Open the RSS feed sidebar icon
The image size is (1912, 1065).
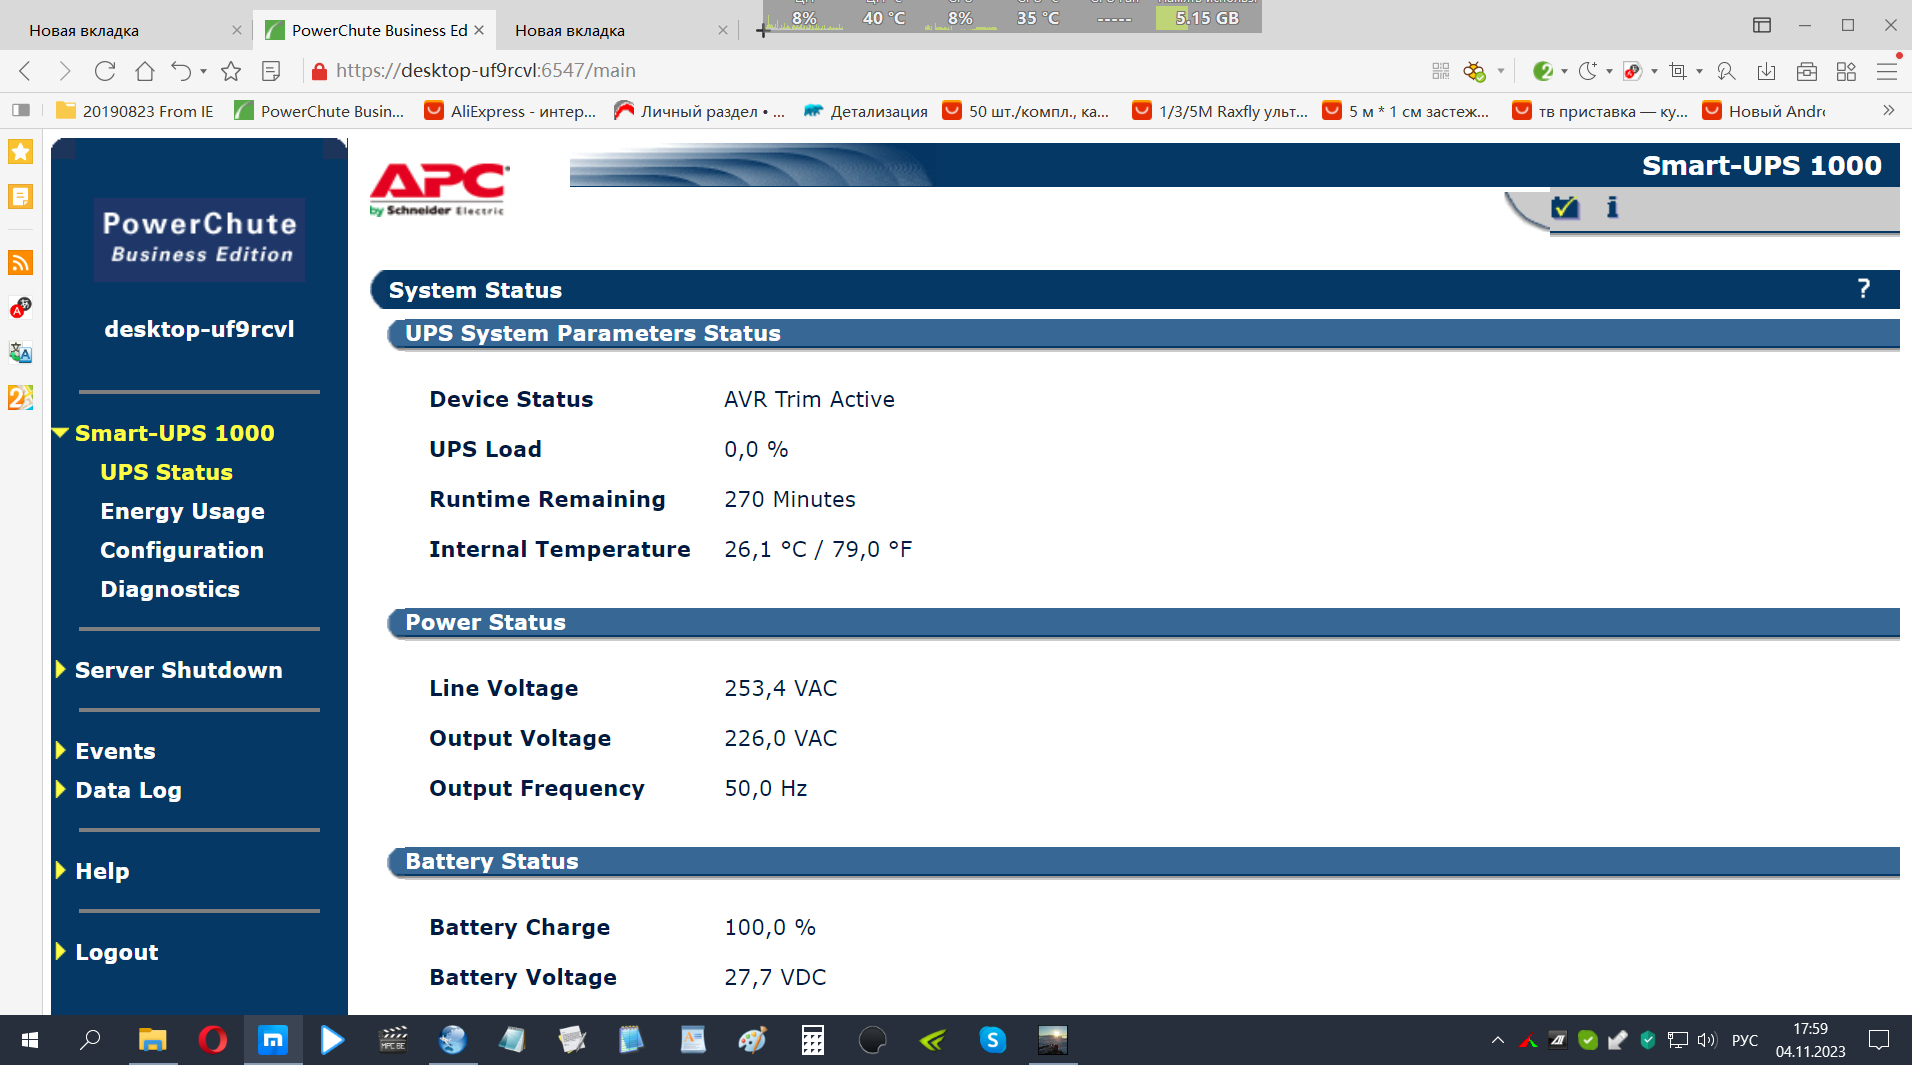pyautogui.click(x=21, y=262)
